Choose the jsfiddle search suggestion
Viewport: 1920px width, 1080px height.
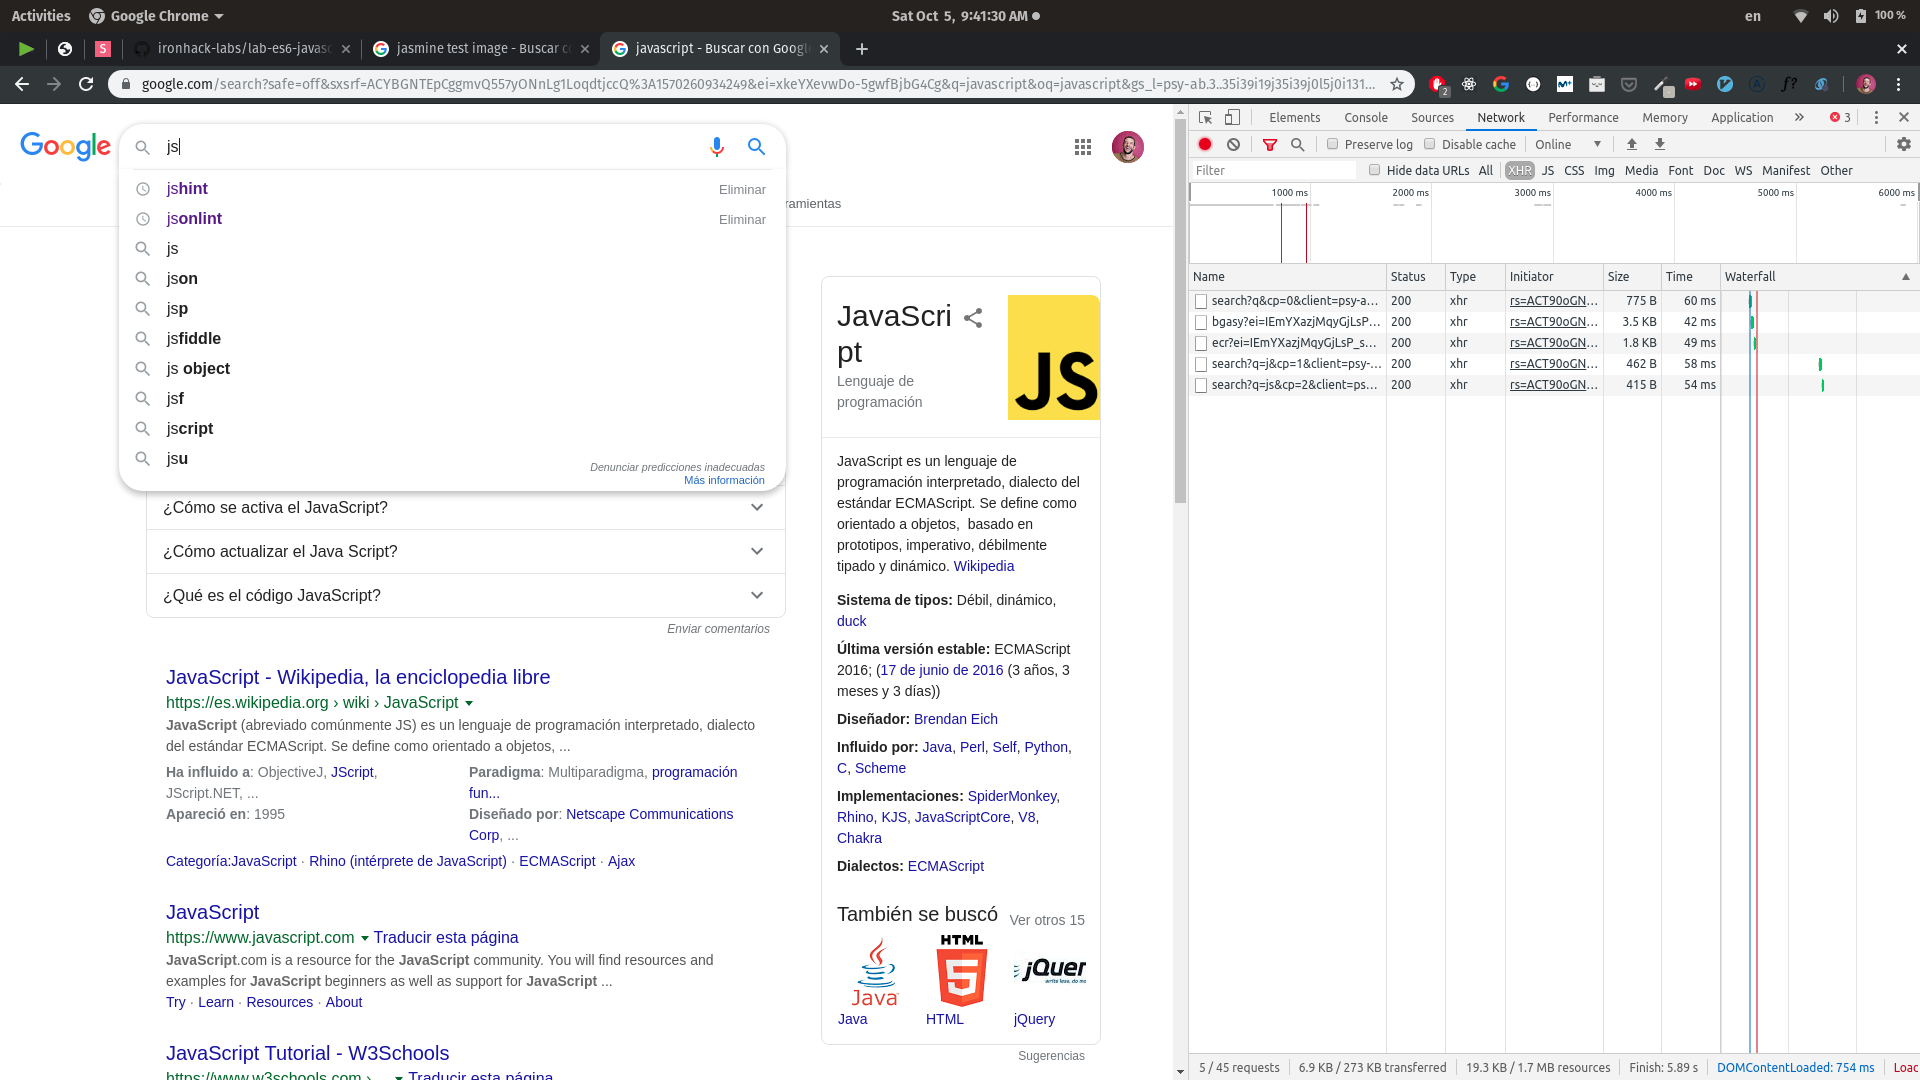194,338
